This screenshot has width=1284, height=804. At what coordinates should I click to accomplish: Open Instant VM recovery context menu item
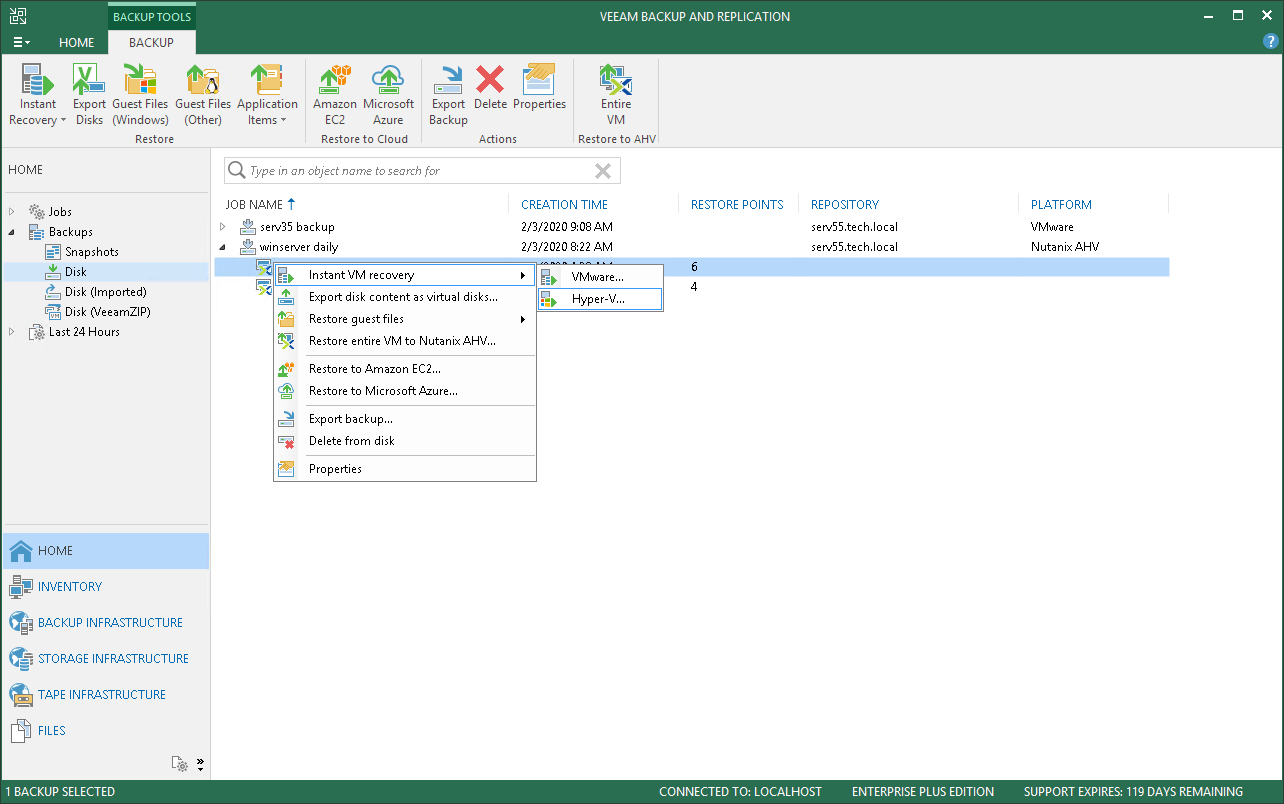(405, 275)
